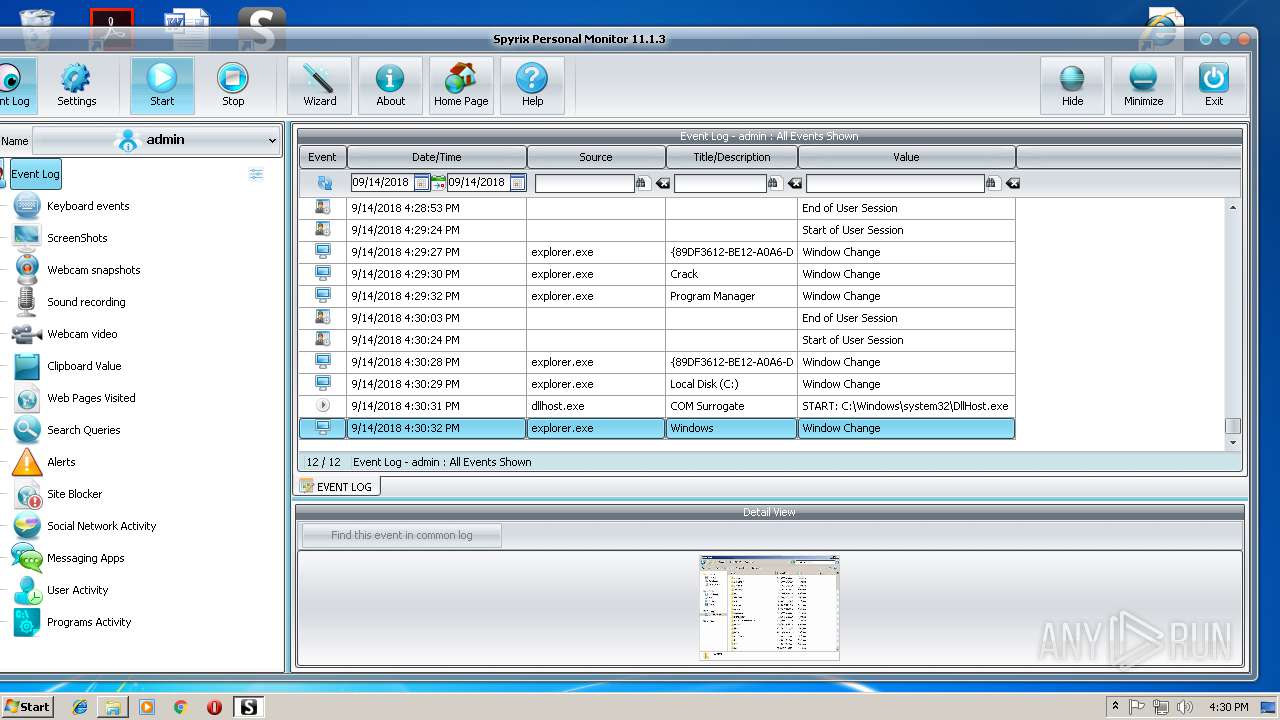Sort by the Event column header
Screen dimensions: 1280x720
pyautogui.click(x=322, y=157)
